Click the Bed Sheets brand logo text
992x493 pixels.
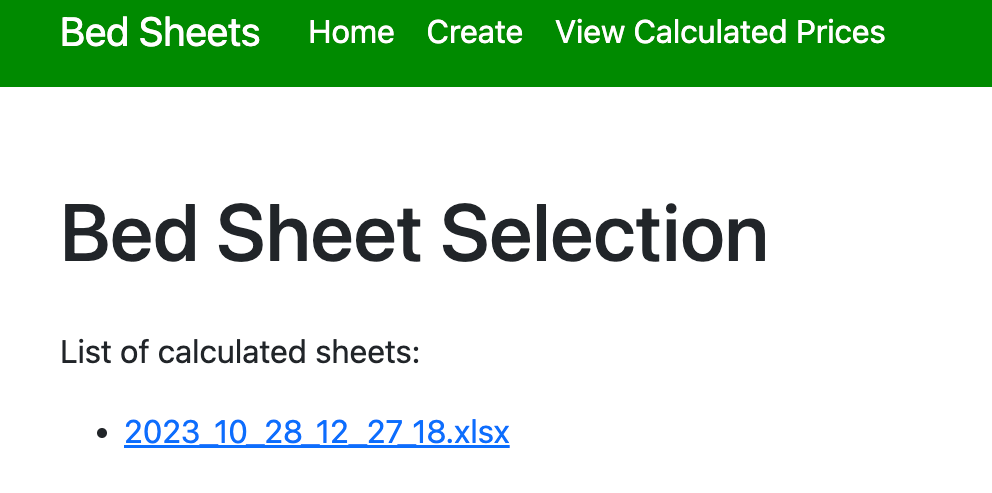pos(160,32)
